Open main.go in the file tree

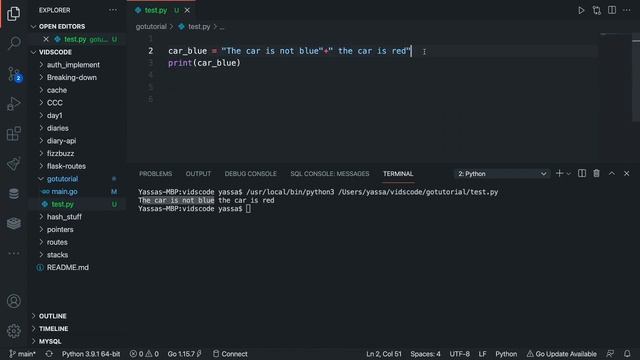[x=64, y=191]
